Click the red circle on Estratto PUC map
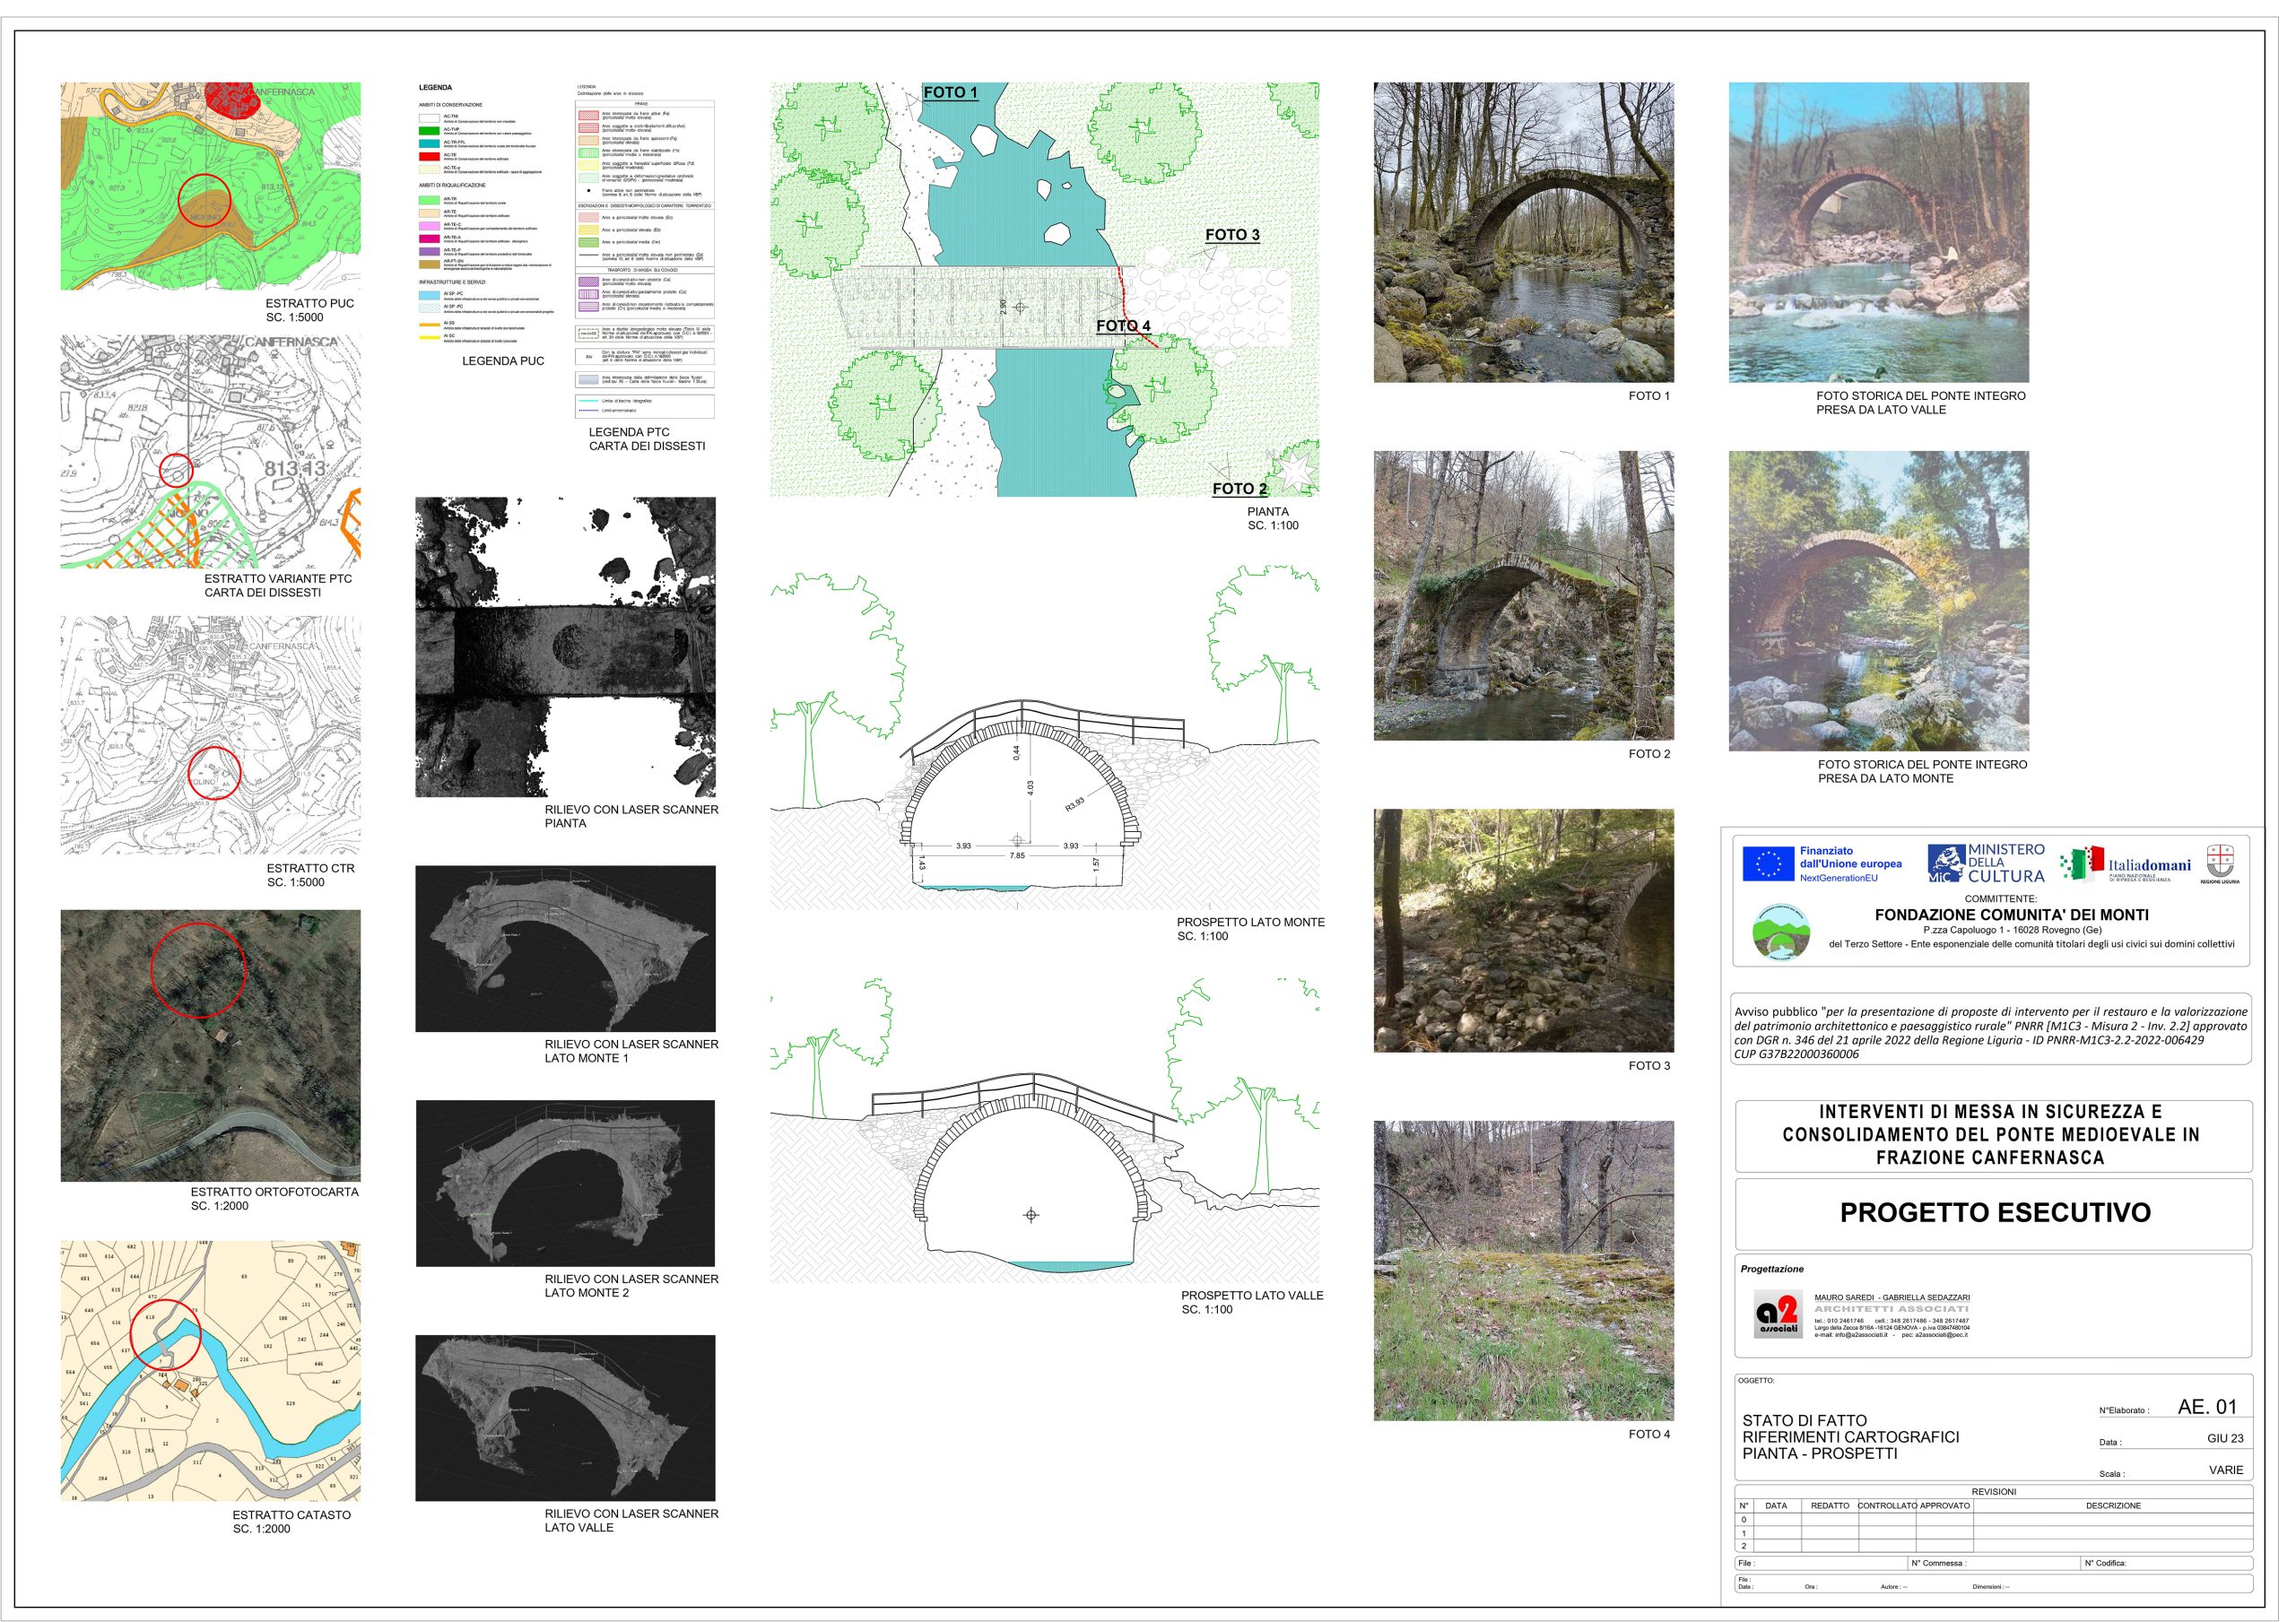Viewport: 2296px width, 1622px height. click(x=204, y=200)
